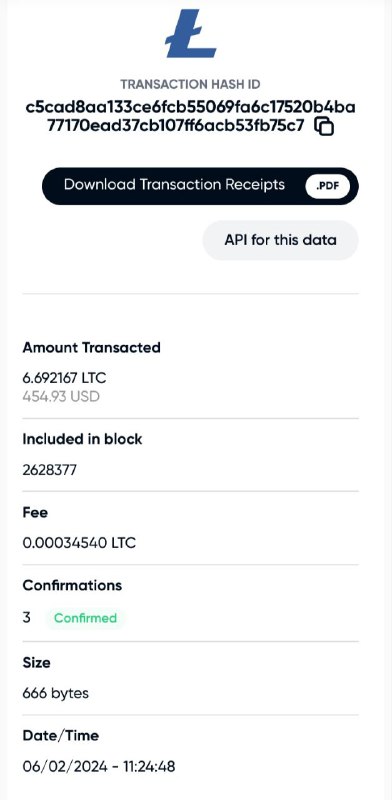This screenshot has height=800, width=392.
Task: Click the Included in block heading
Action: 82,439
